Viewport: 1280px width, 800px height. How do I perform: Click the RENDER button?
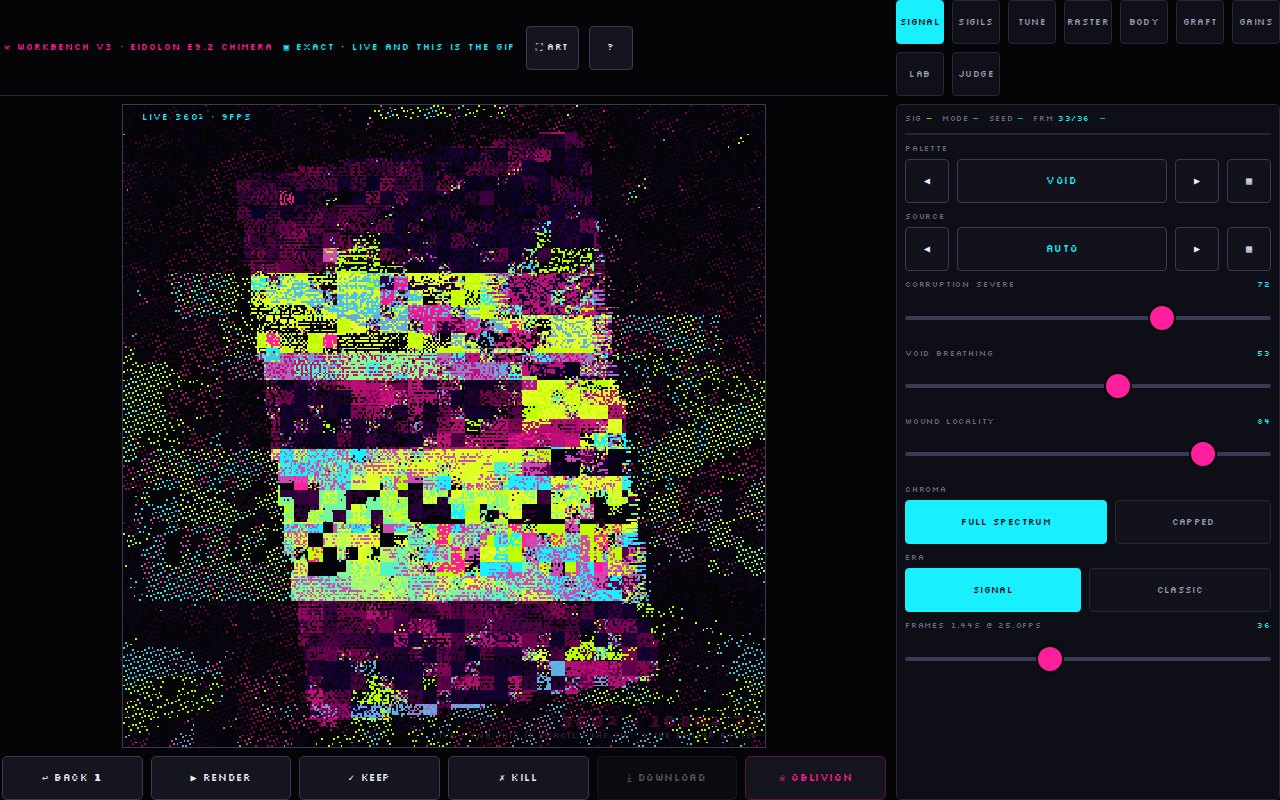coord(221,778)
